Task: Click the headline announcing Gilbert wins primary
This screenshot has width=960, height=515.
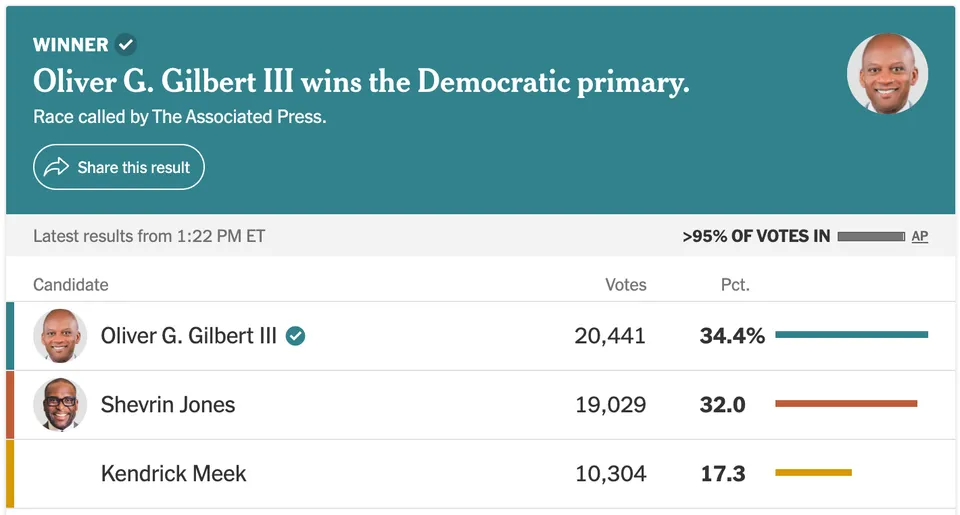Action: tap(361, 81)
